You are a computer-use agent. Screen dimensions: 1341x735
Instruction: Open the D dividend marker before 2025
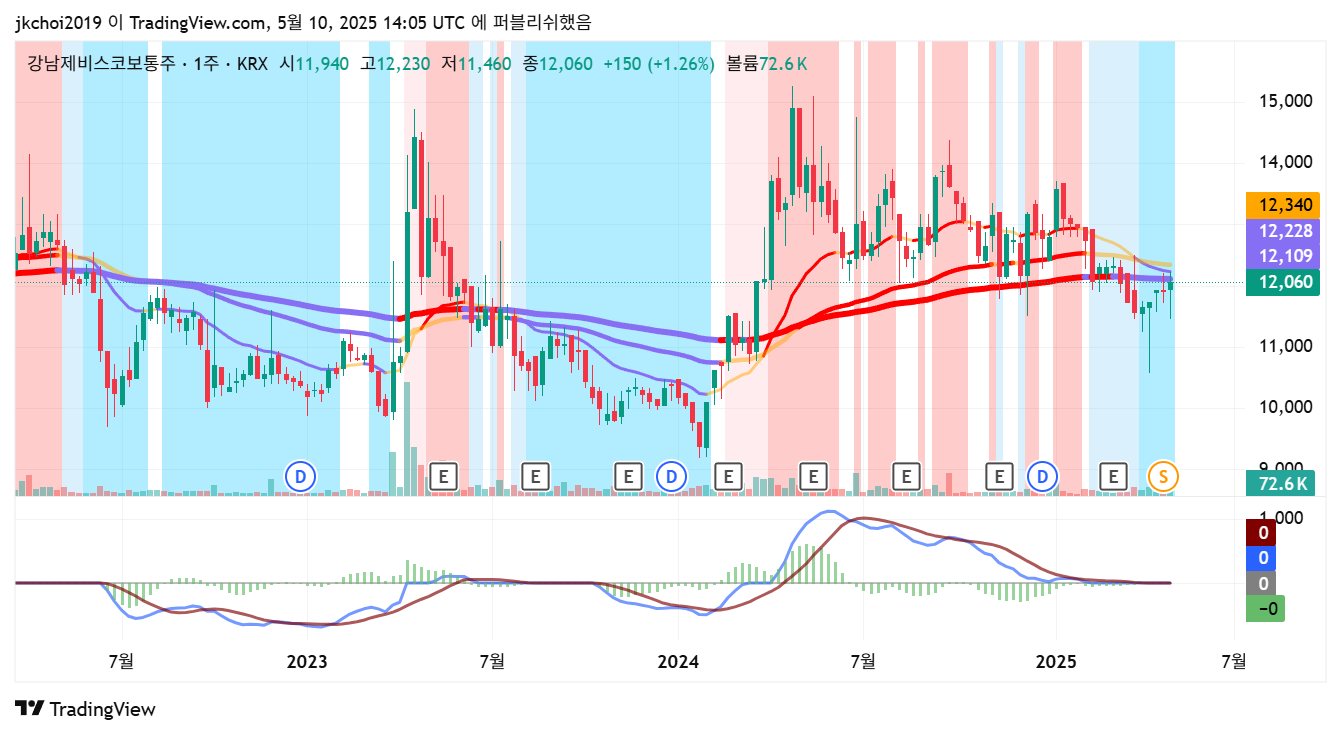pyautogui.click(x=1043, y=476)
